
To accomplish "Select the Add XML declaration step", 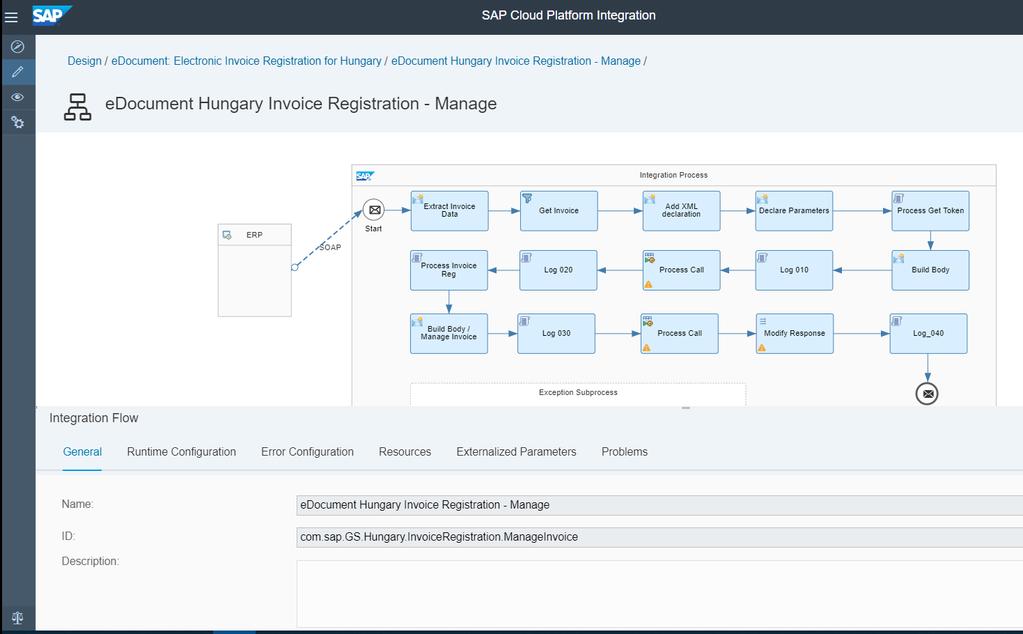I will coord(681,211).
